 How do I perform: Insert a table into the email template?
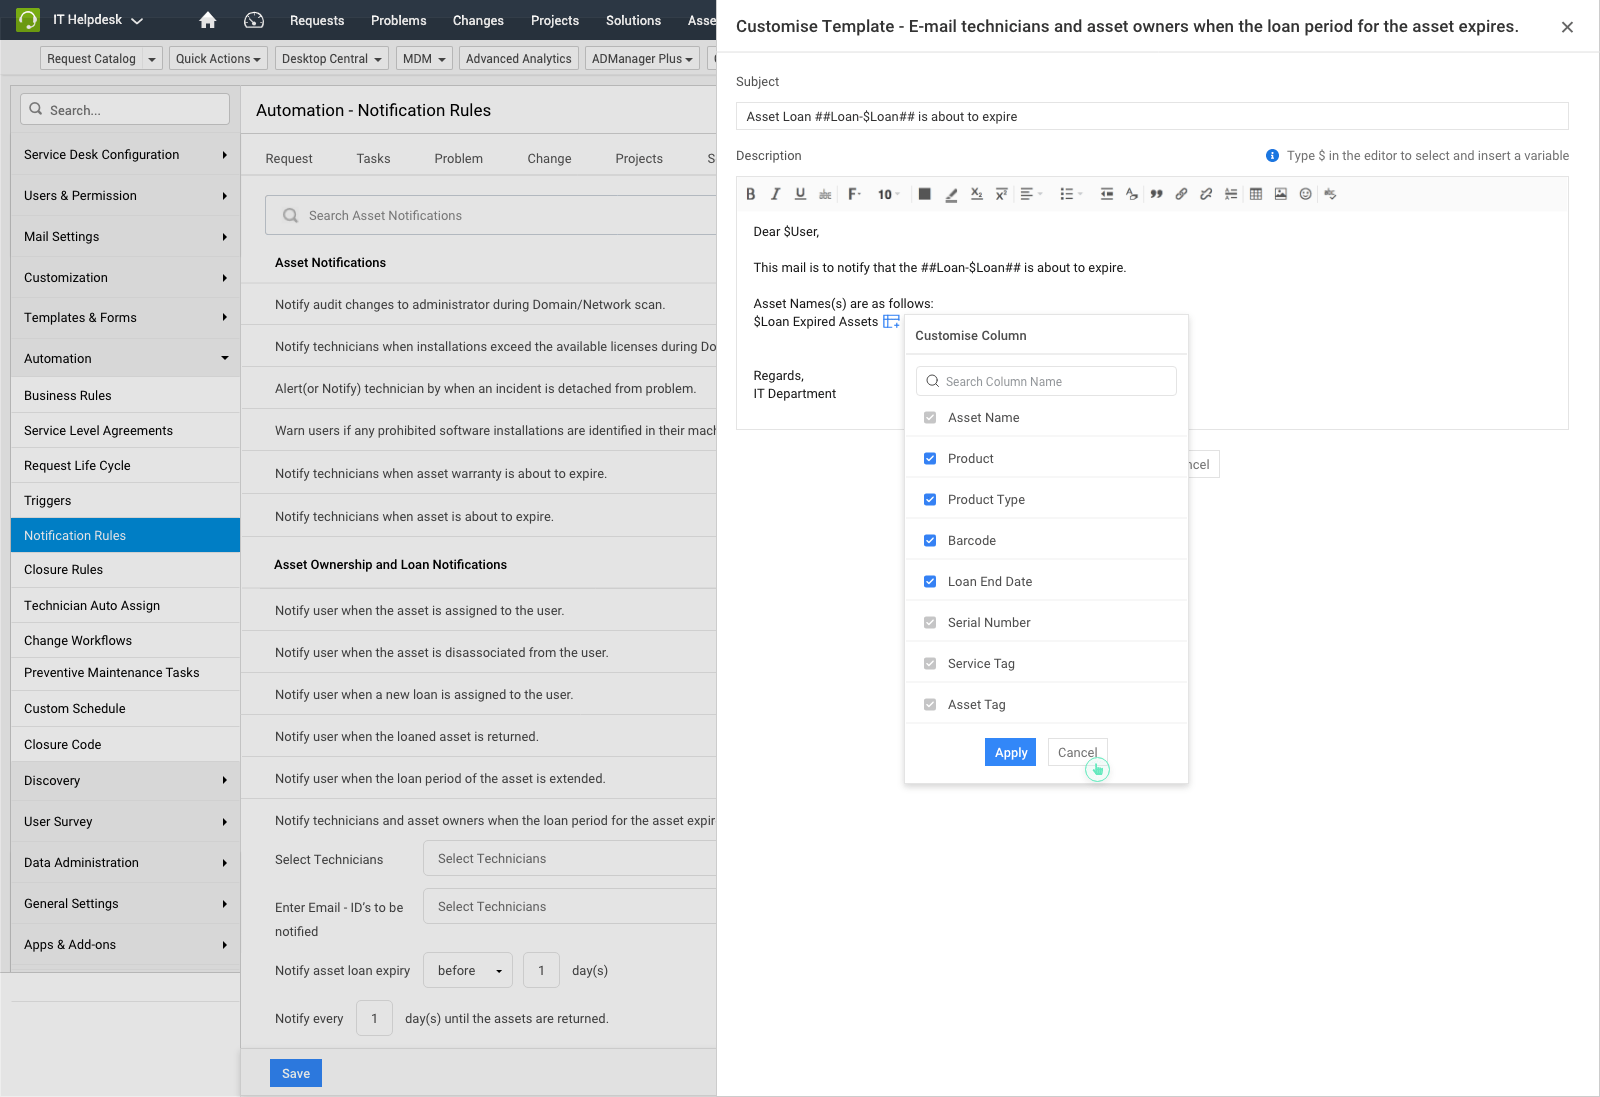tap(1255, 194)
